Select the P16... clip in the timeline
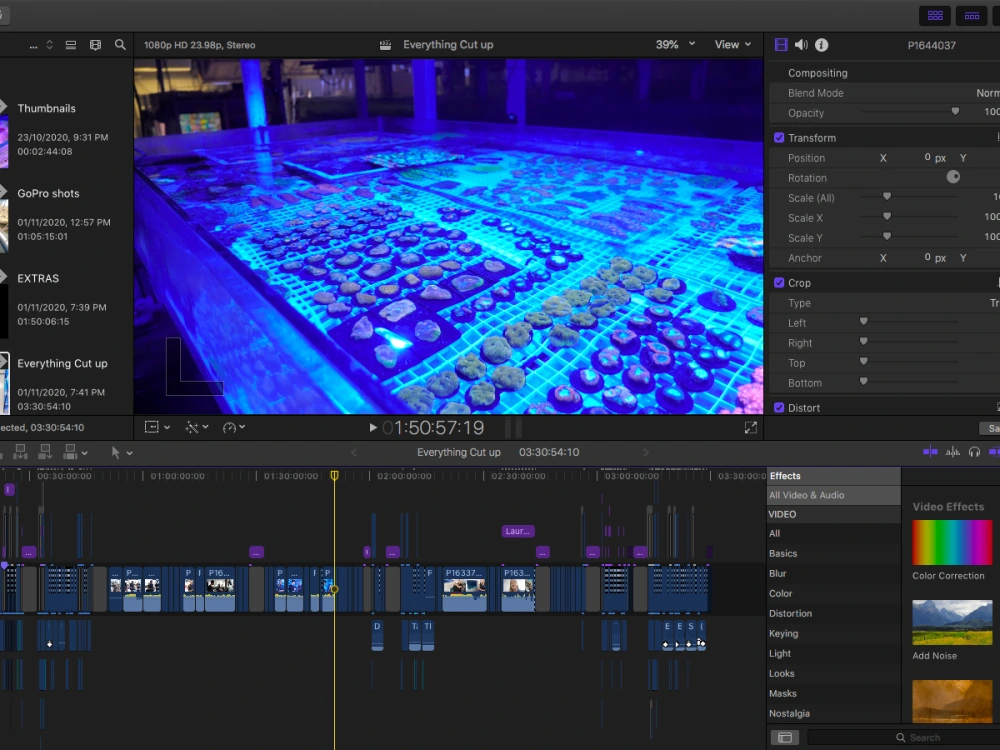 click(x=220, y=588)
